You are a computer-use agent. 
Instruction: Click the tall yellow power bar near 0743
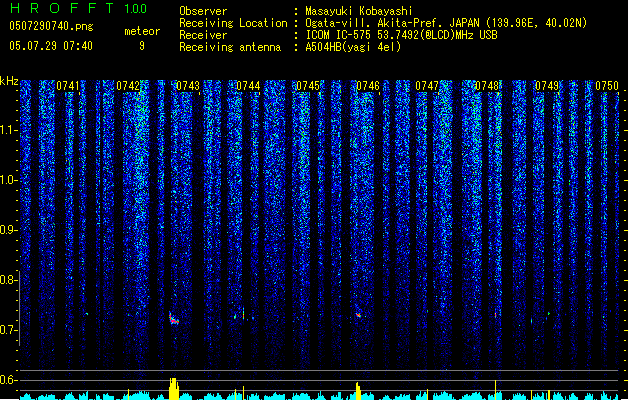coord(173,388)
